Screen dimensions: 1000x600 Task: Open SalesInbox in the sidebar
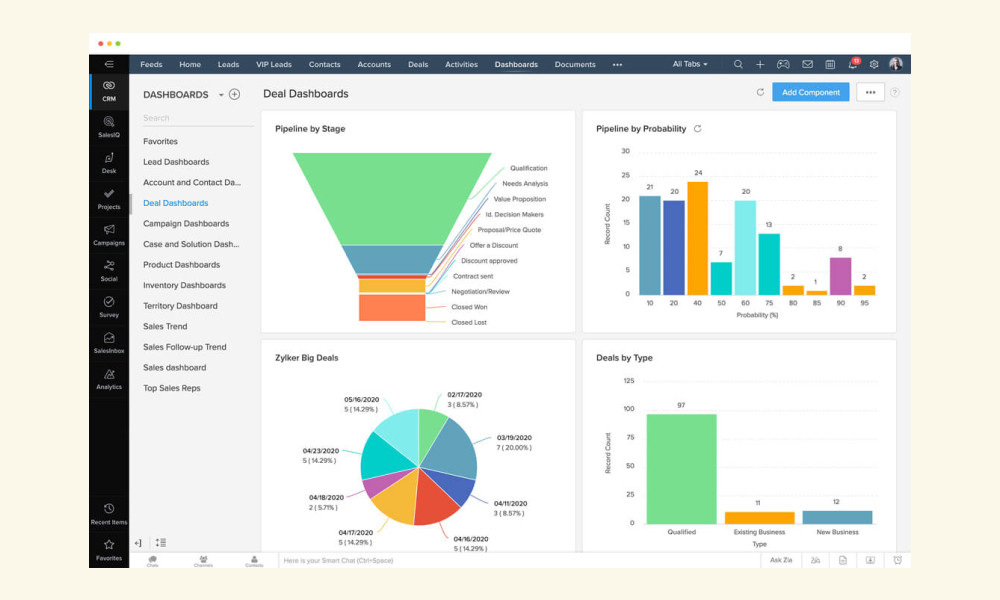click(109, 343)
